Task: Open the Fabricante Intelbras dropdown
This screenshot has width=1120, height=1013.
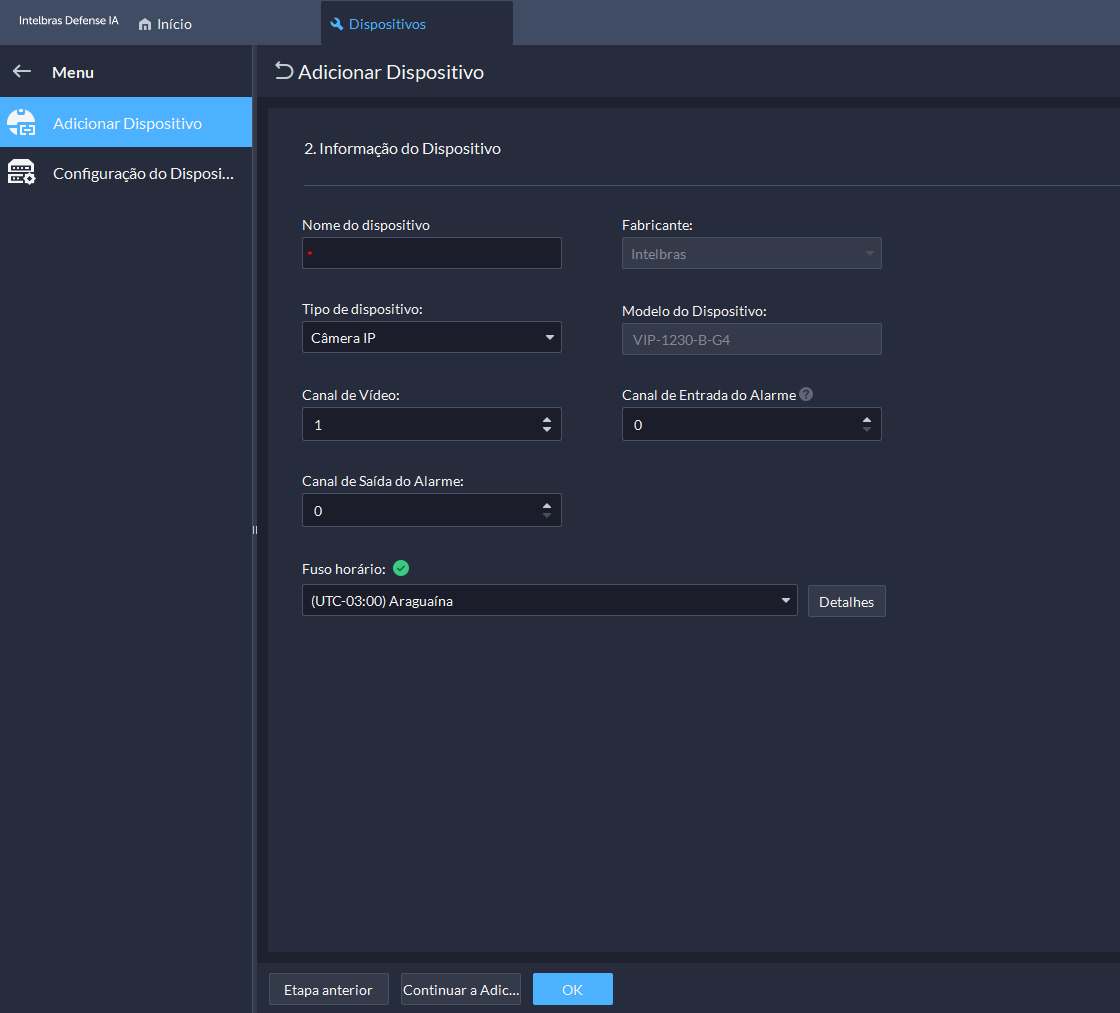Action: (x=751, y=253)
